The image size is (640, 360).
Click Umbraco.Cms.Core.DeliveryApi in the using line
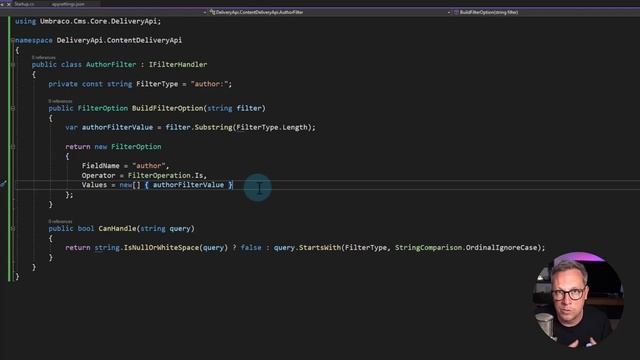click(98, 21)
